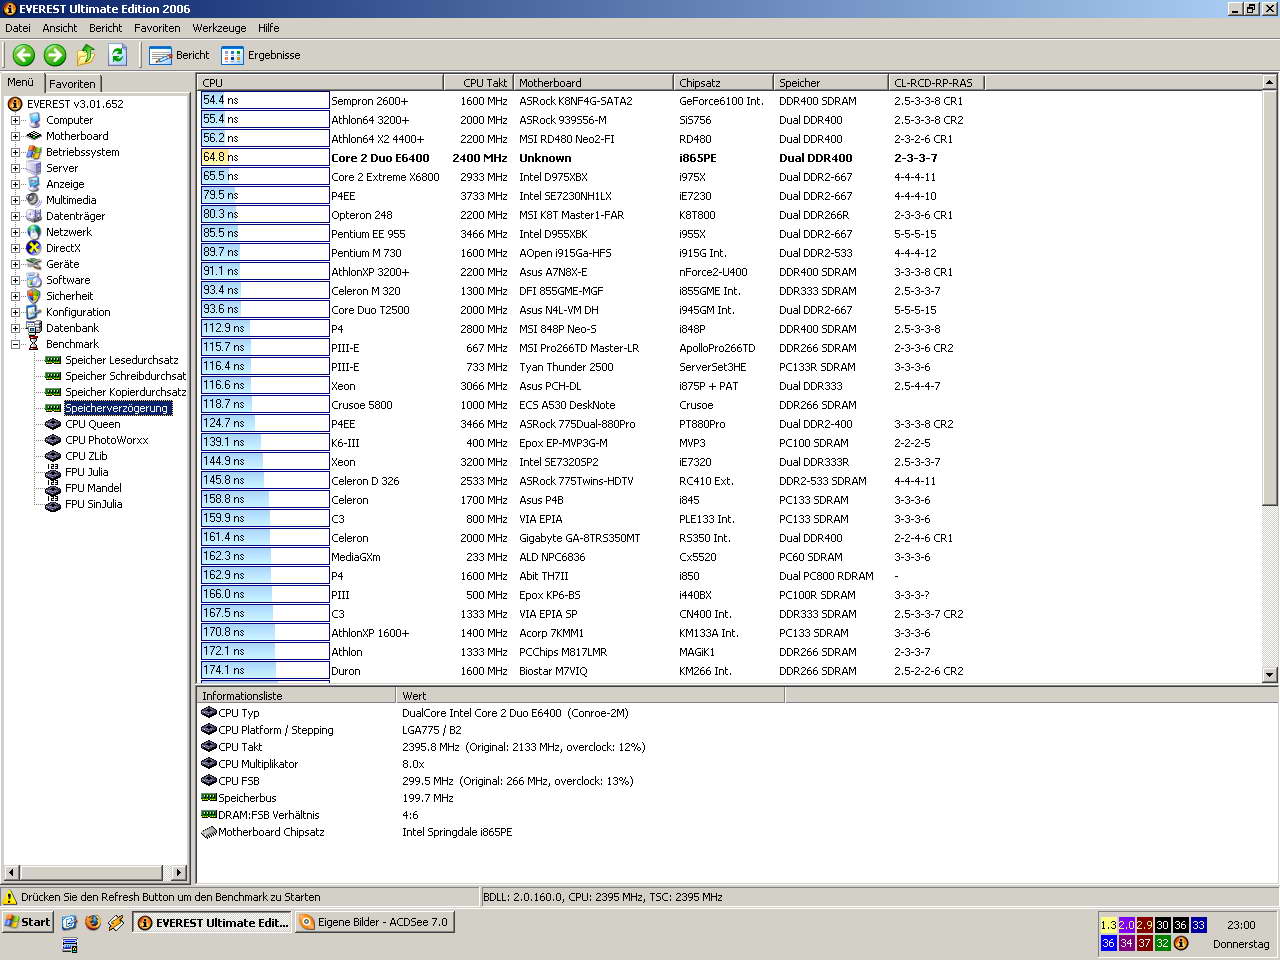This screenshot has width=1280, height=960.
Task: Click the Informationsliste column header
Action: [297, 696]
